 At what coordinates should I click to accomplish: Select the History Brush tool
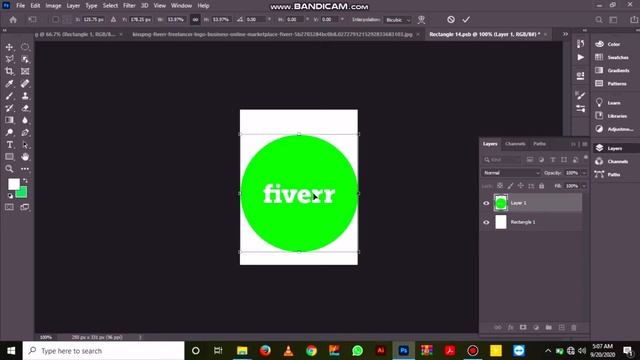tap(9, 108)
